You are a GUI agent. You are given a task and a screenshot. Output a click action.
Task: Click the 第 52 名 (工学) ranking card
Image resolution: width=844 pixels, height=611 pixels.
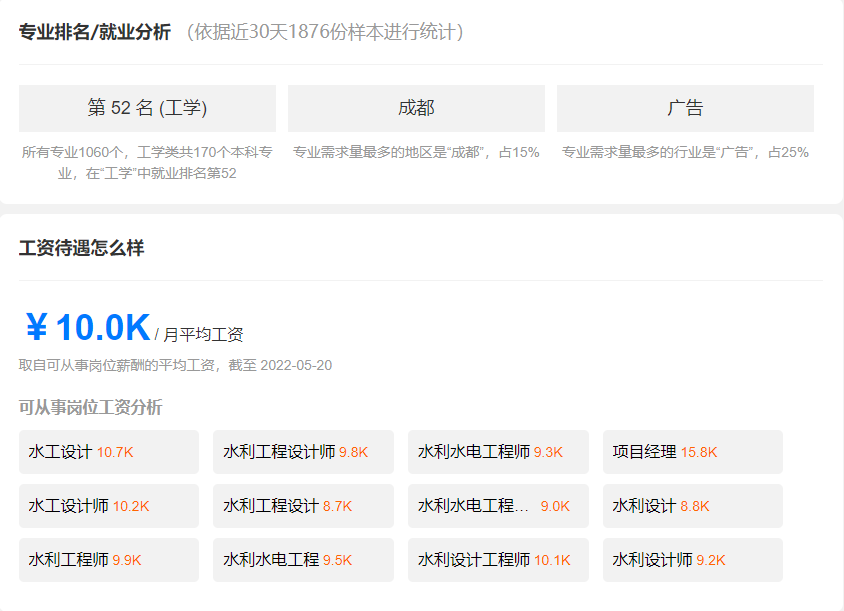pos(147,108)
